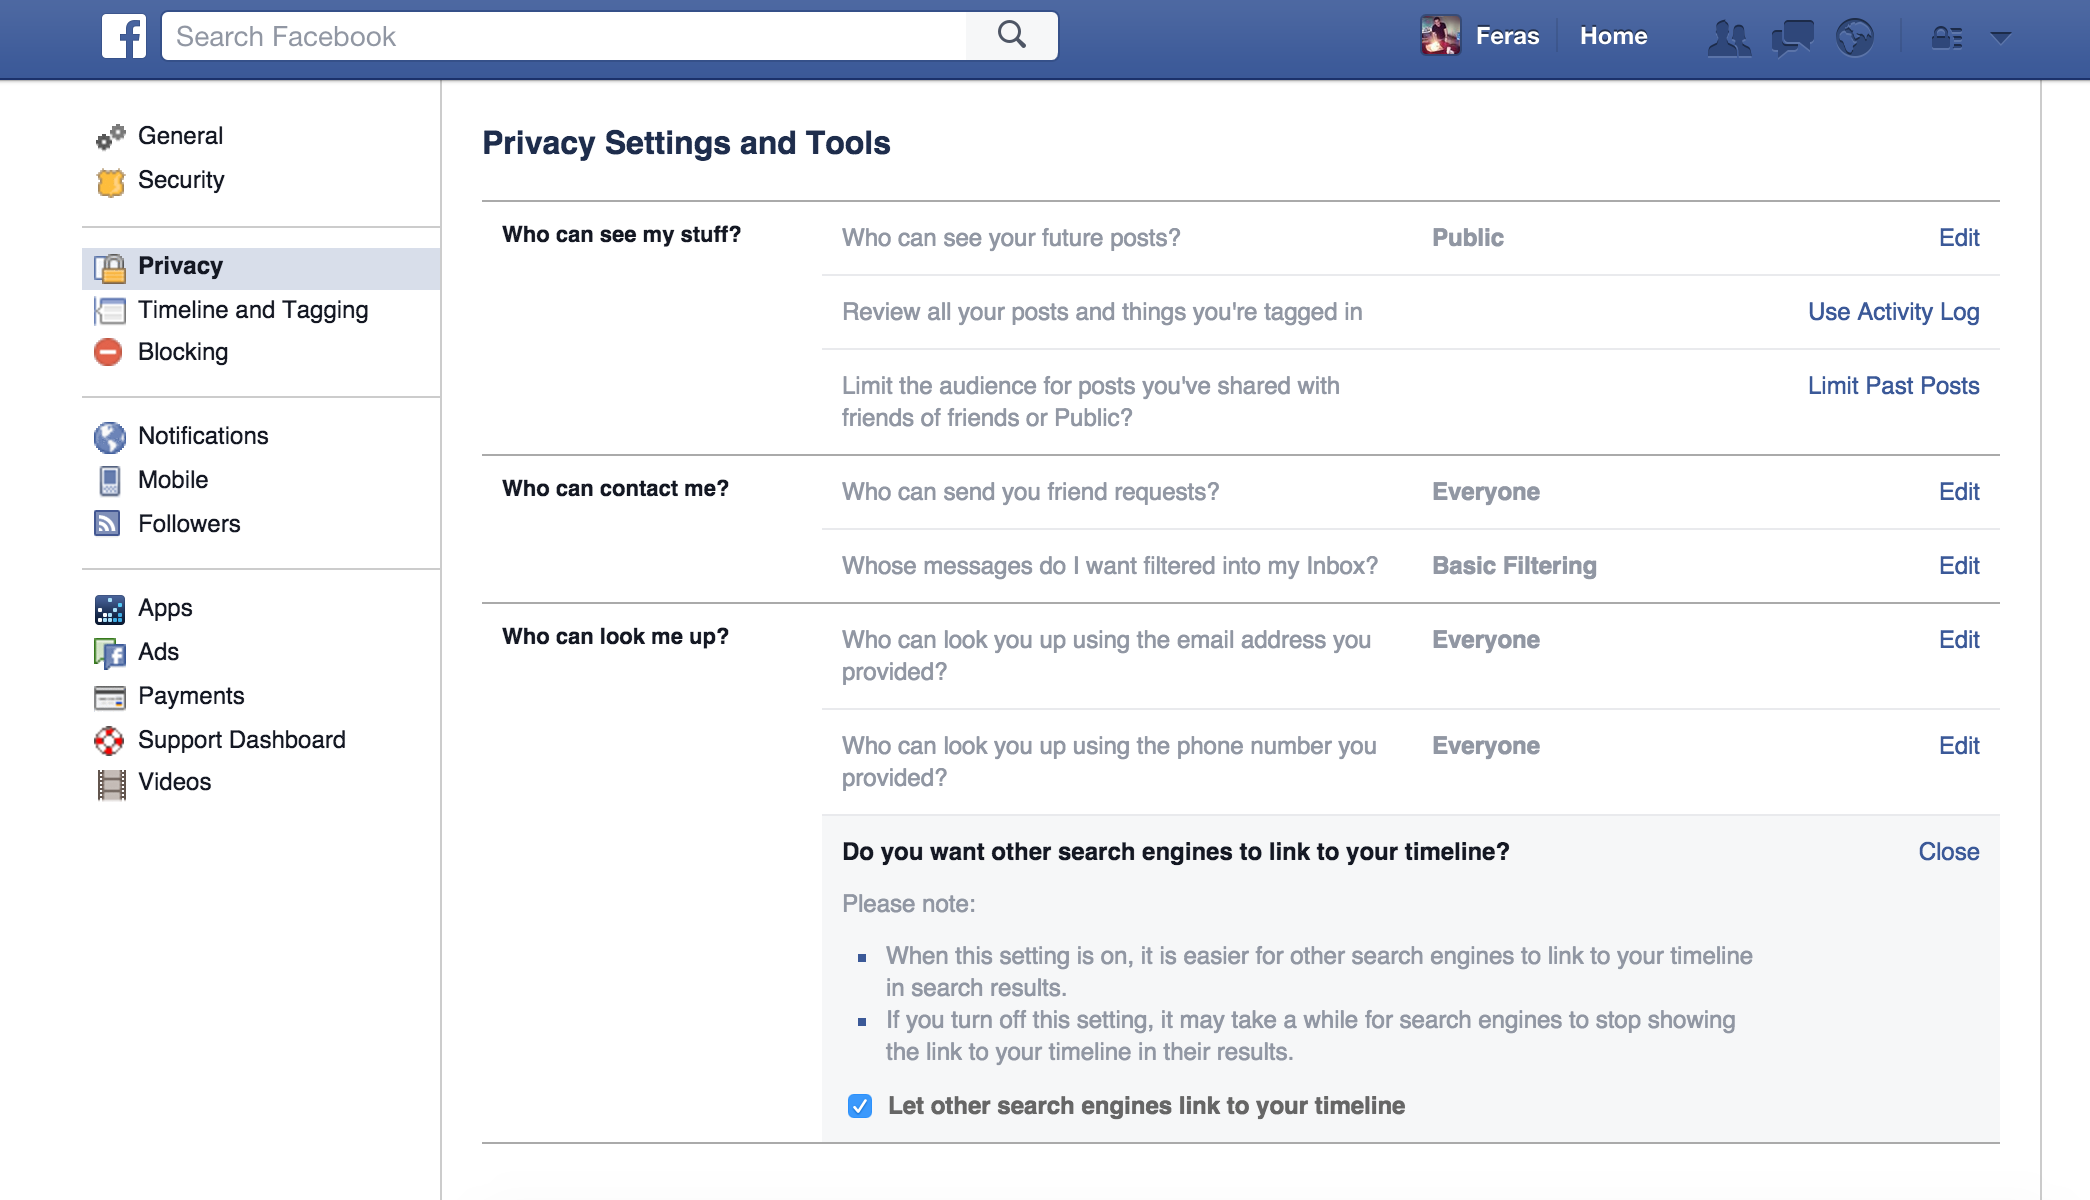The width and height of the screenshot is (2090, 1200).
Task: Expand the account dropdown arrow in top bar
Action: (x=2000, y=38)
